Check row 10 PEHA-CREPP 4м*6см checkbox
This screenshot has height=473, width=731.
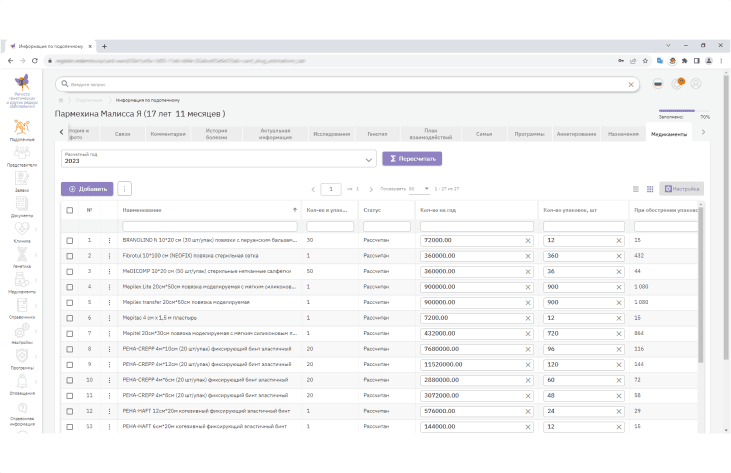click(x=69, y=380)
